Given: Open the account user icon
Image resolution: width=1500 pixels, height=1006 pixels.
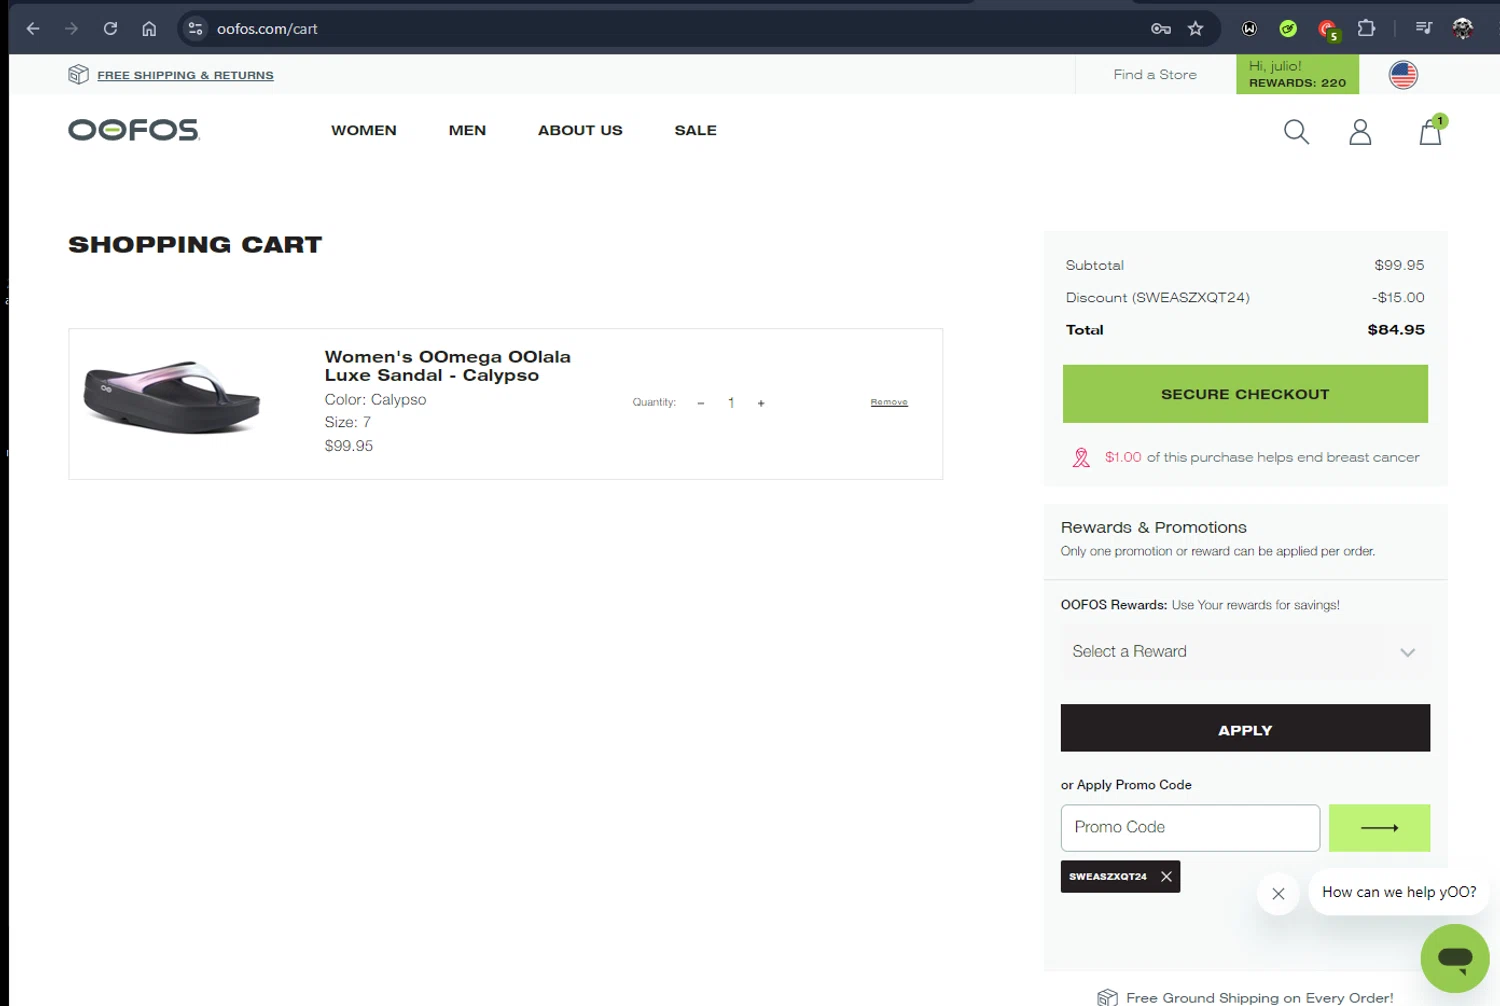Looking at the screenshot, I should (x=1360, y=132).
